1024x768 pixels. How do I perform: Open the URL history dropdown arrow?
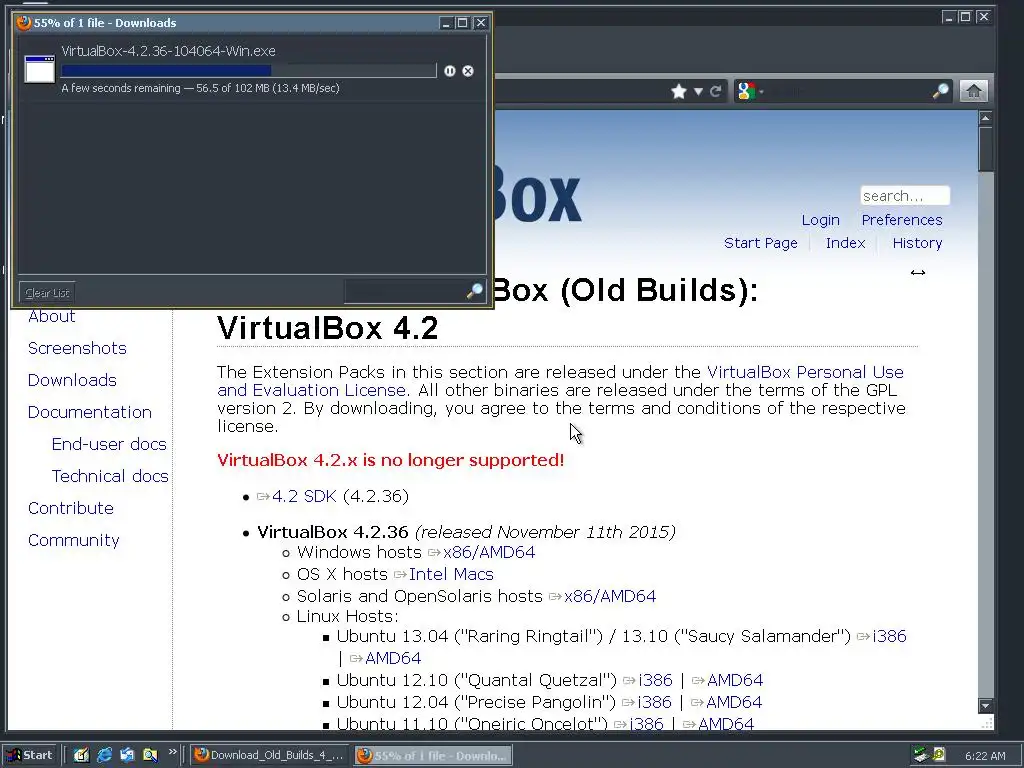click(698, 91)
